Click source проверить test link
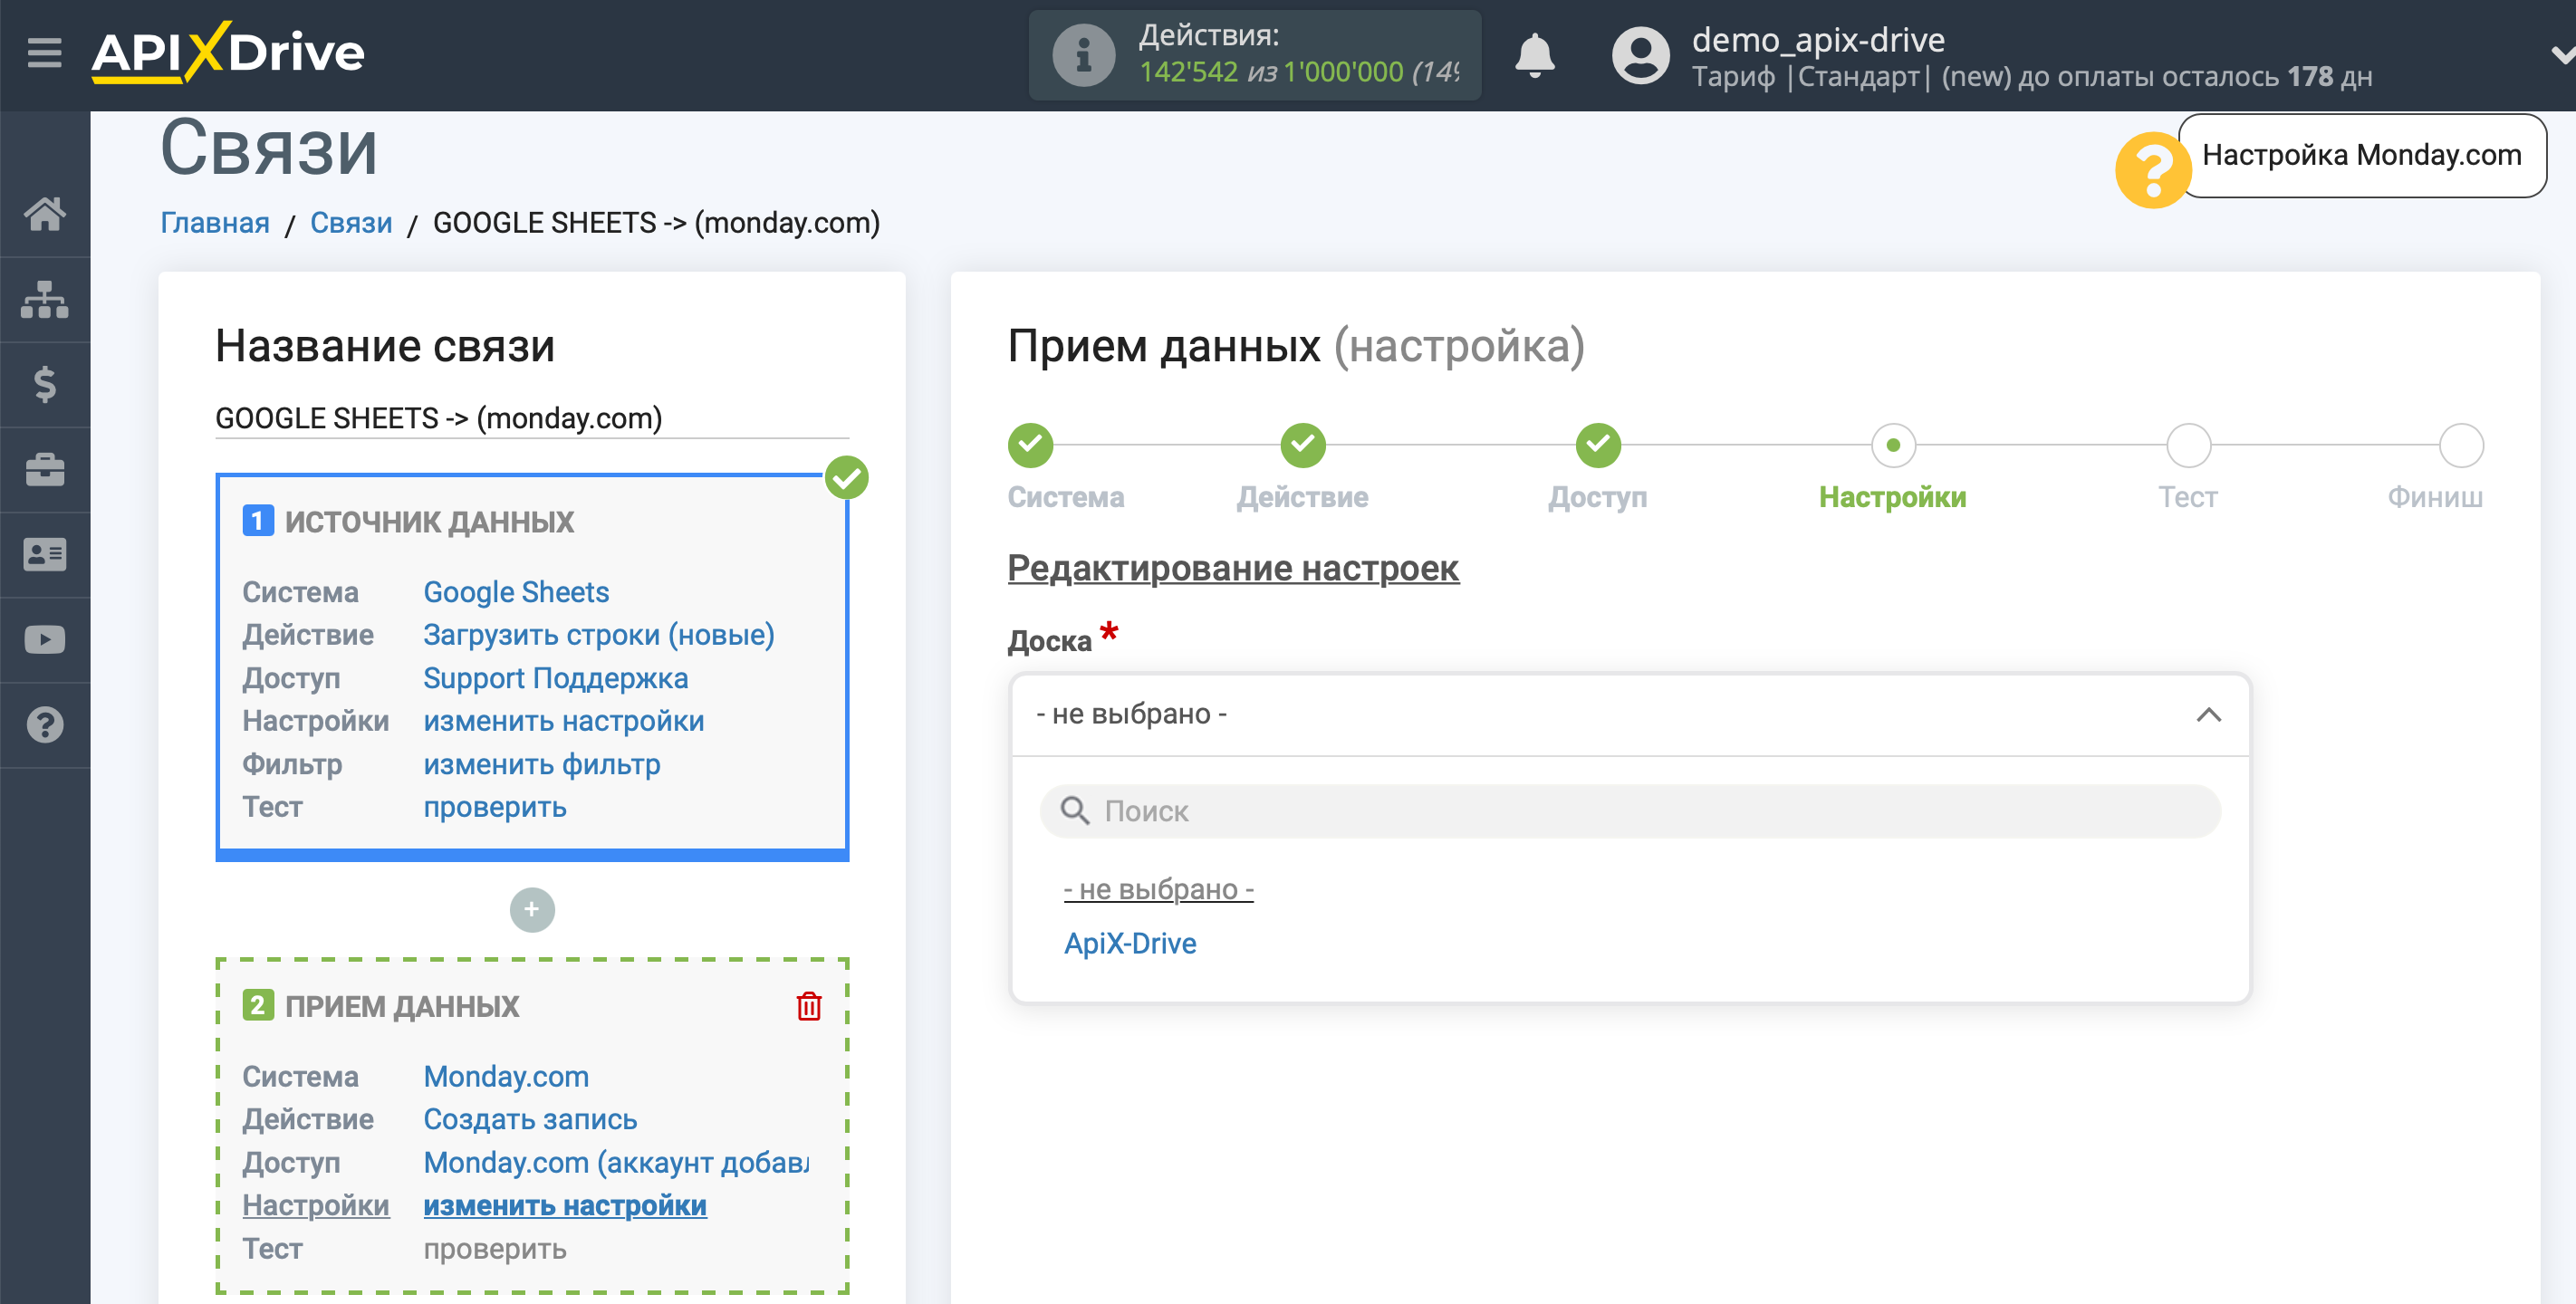This screenshot has width=2576, height=1304. tap(495, 807)
